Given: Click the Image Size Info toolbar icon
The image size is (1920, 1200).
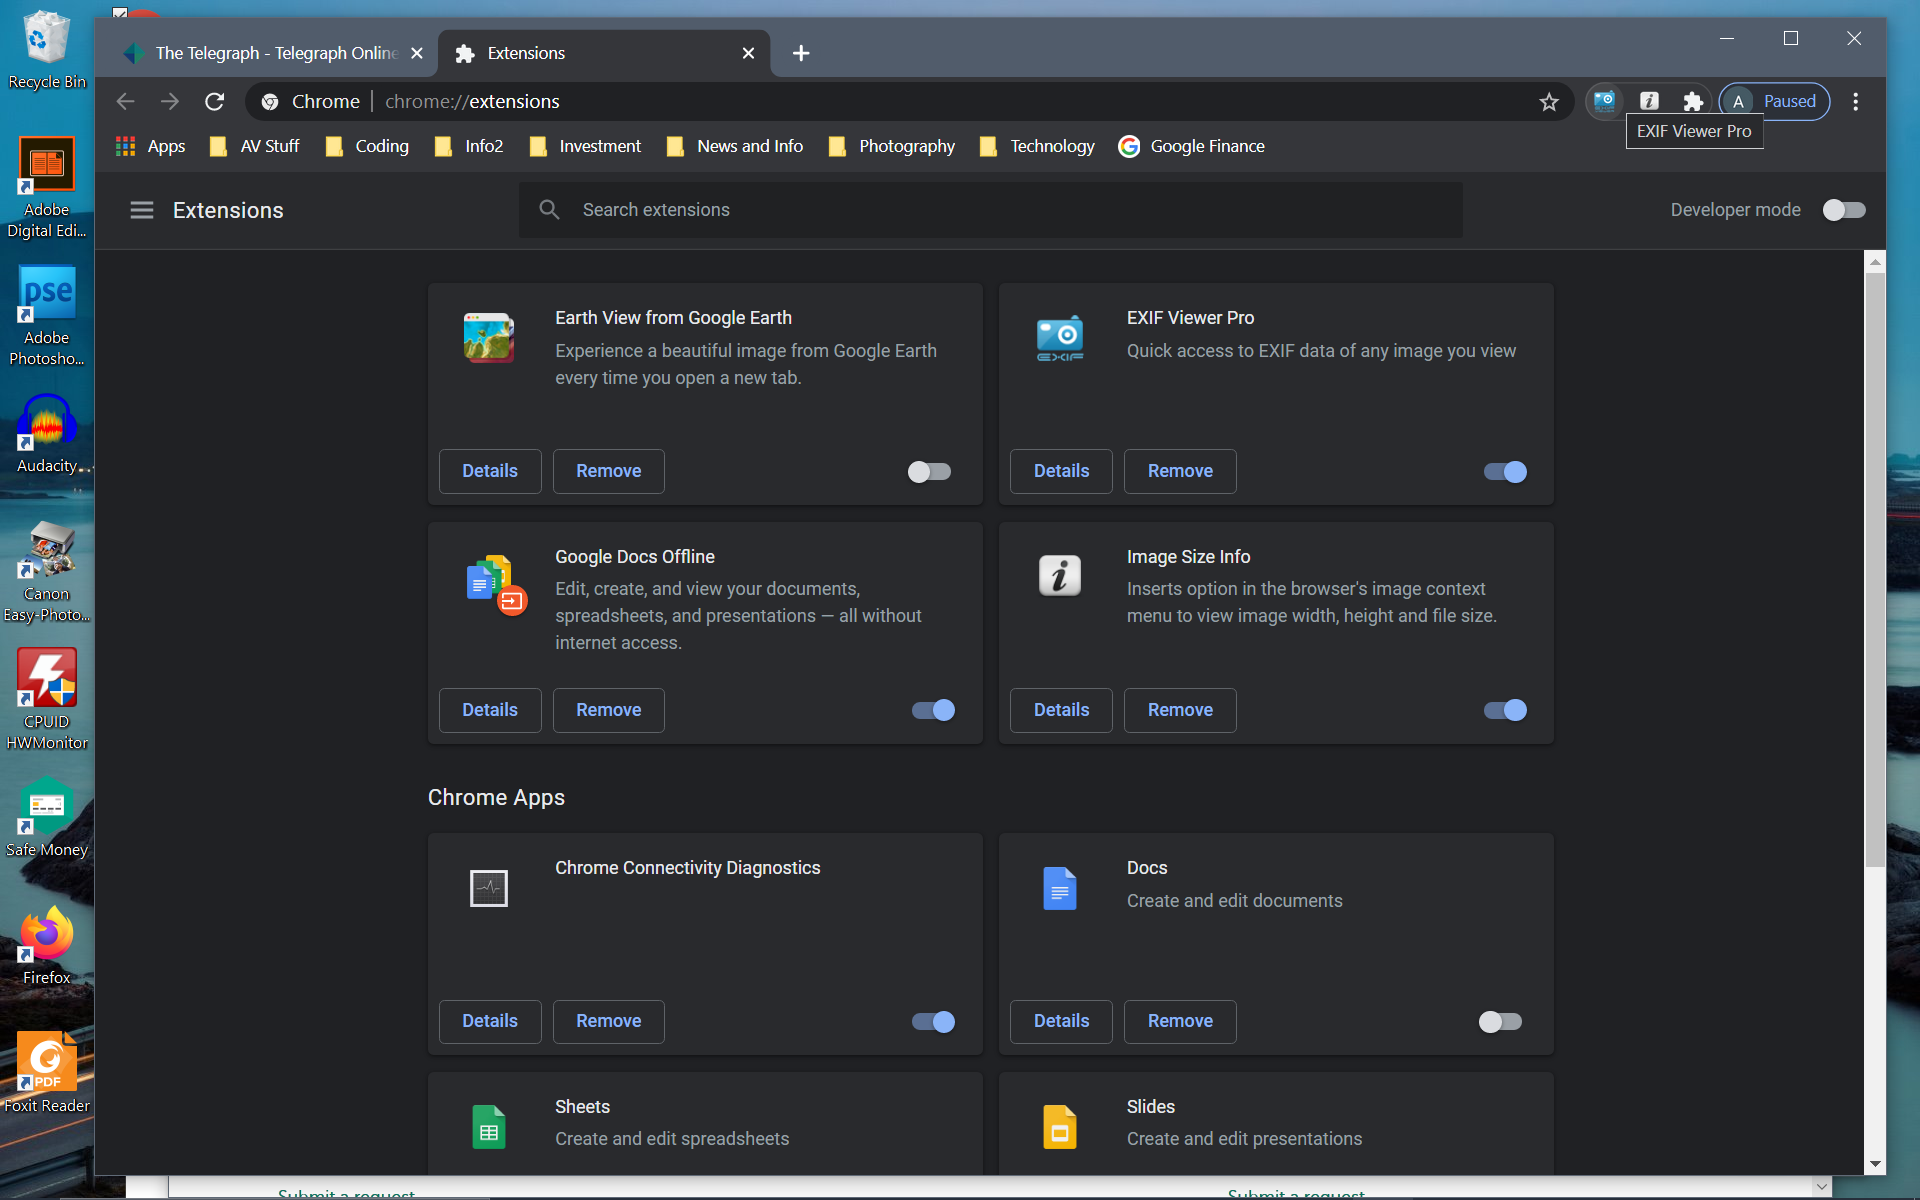Looking at the screenshot, I should point(1649,101).
